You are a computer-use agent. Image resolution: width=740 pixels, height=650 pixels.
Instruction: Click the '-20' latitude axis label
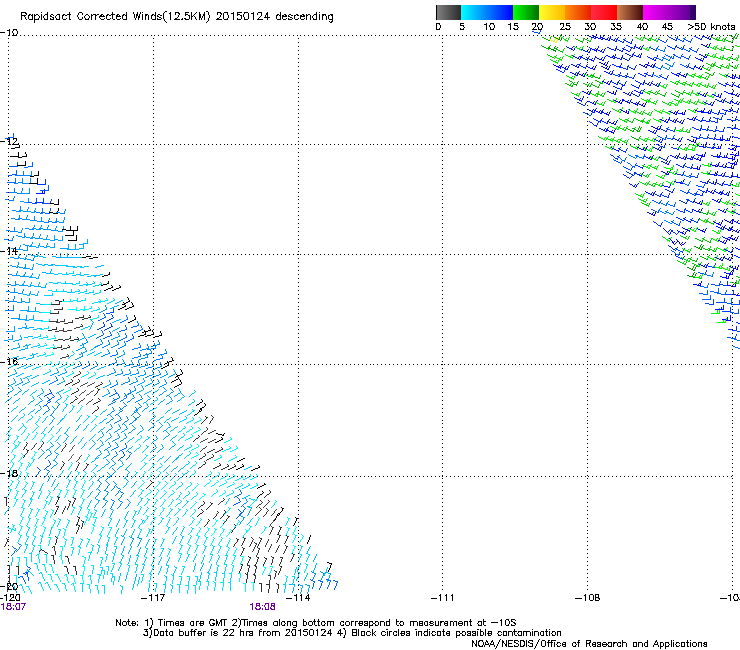tap(9, 587)
